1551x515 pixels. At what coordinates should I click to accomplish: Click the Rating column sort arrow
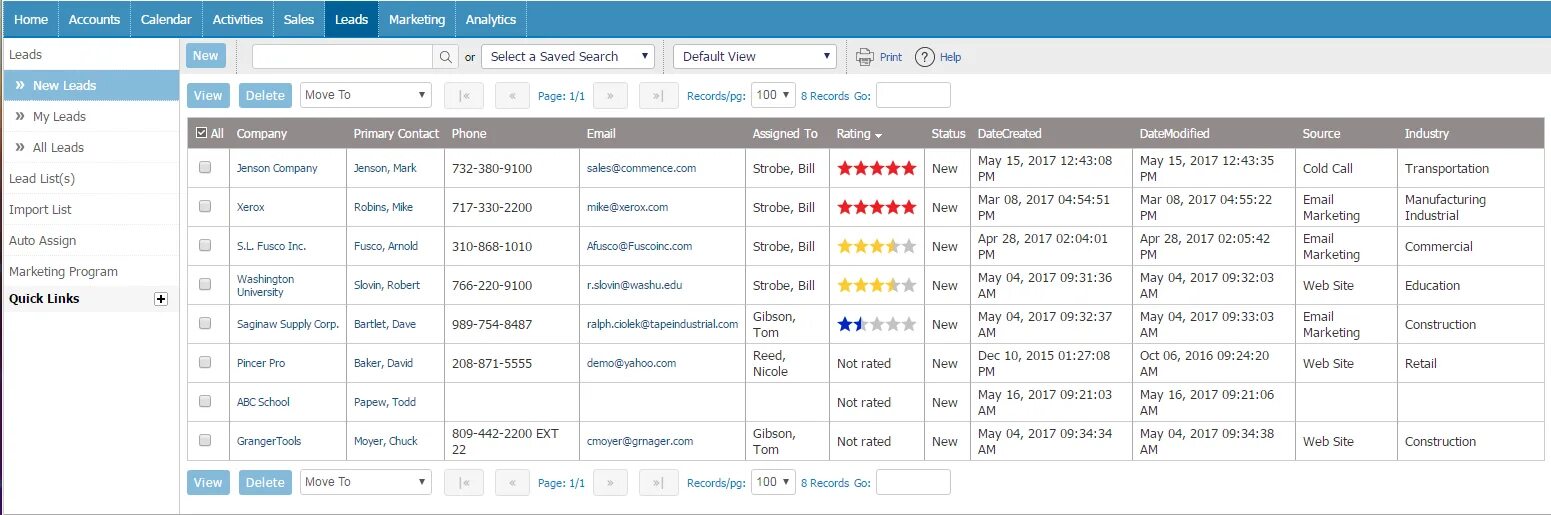[x=878, y=135]
